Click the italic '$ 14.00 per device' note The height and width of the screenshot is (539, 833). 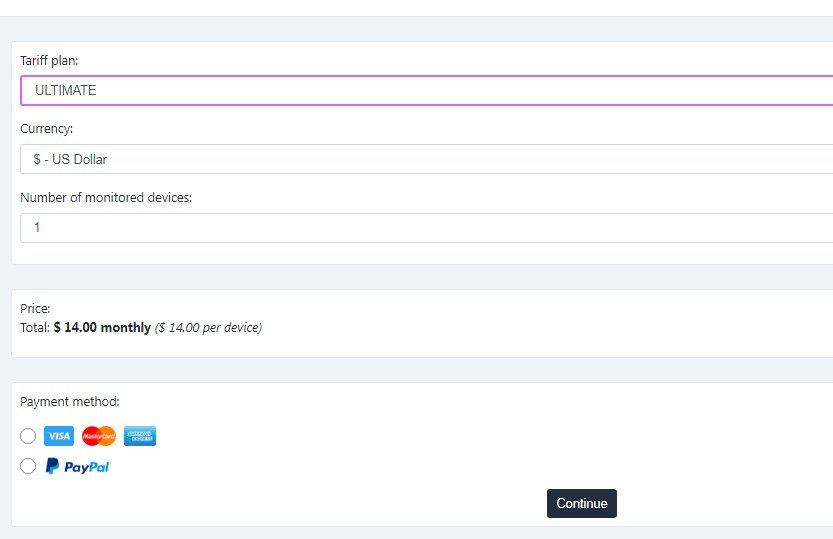point(208,327)
